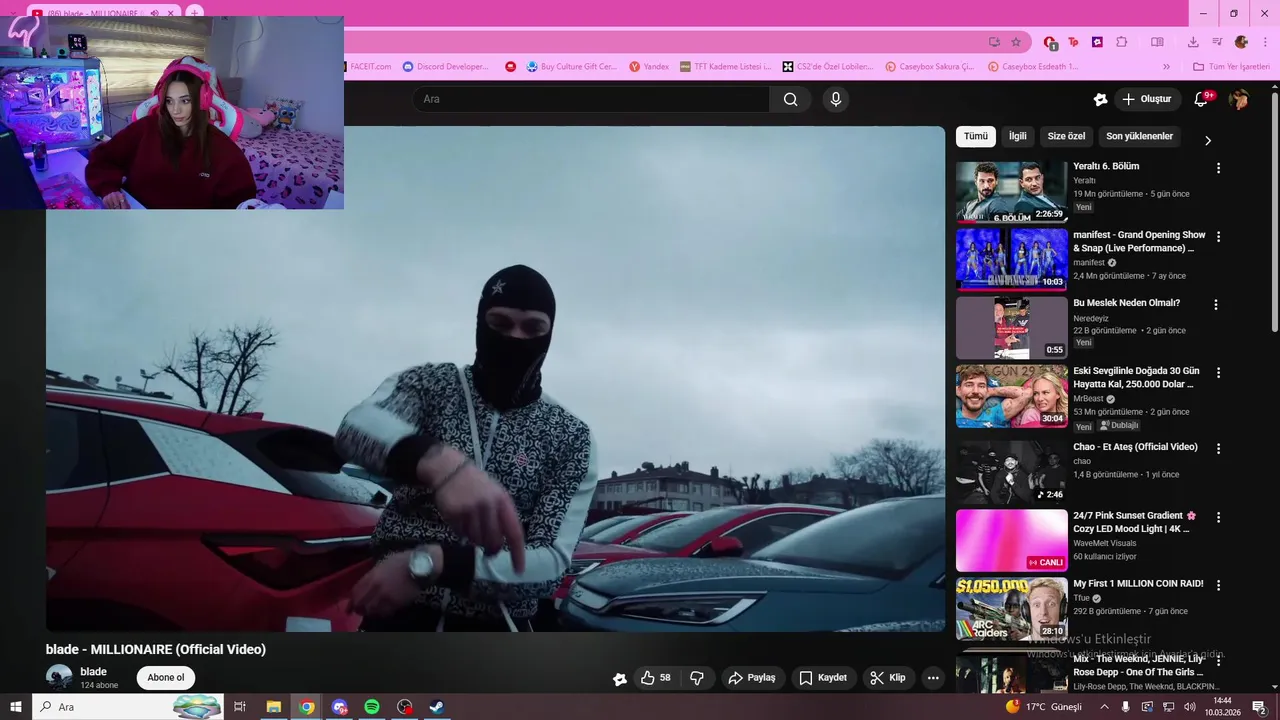
Task: Open Steam from the taskbar
Action: coord(437,707)
